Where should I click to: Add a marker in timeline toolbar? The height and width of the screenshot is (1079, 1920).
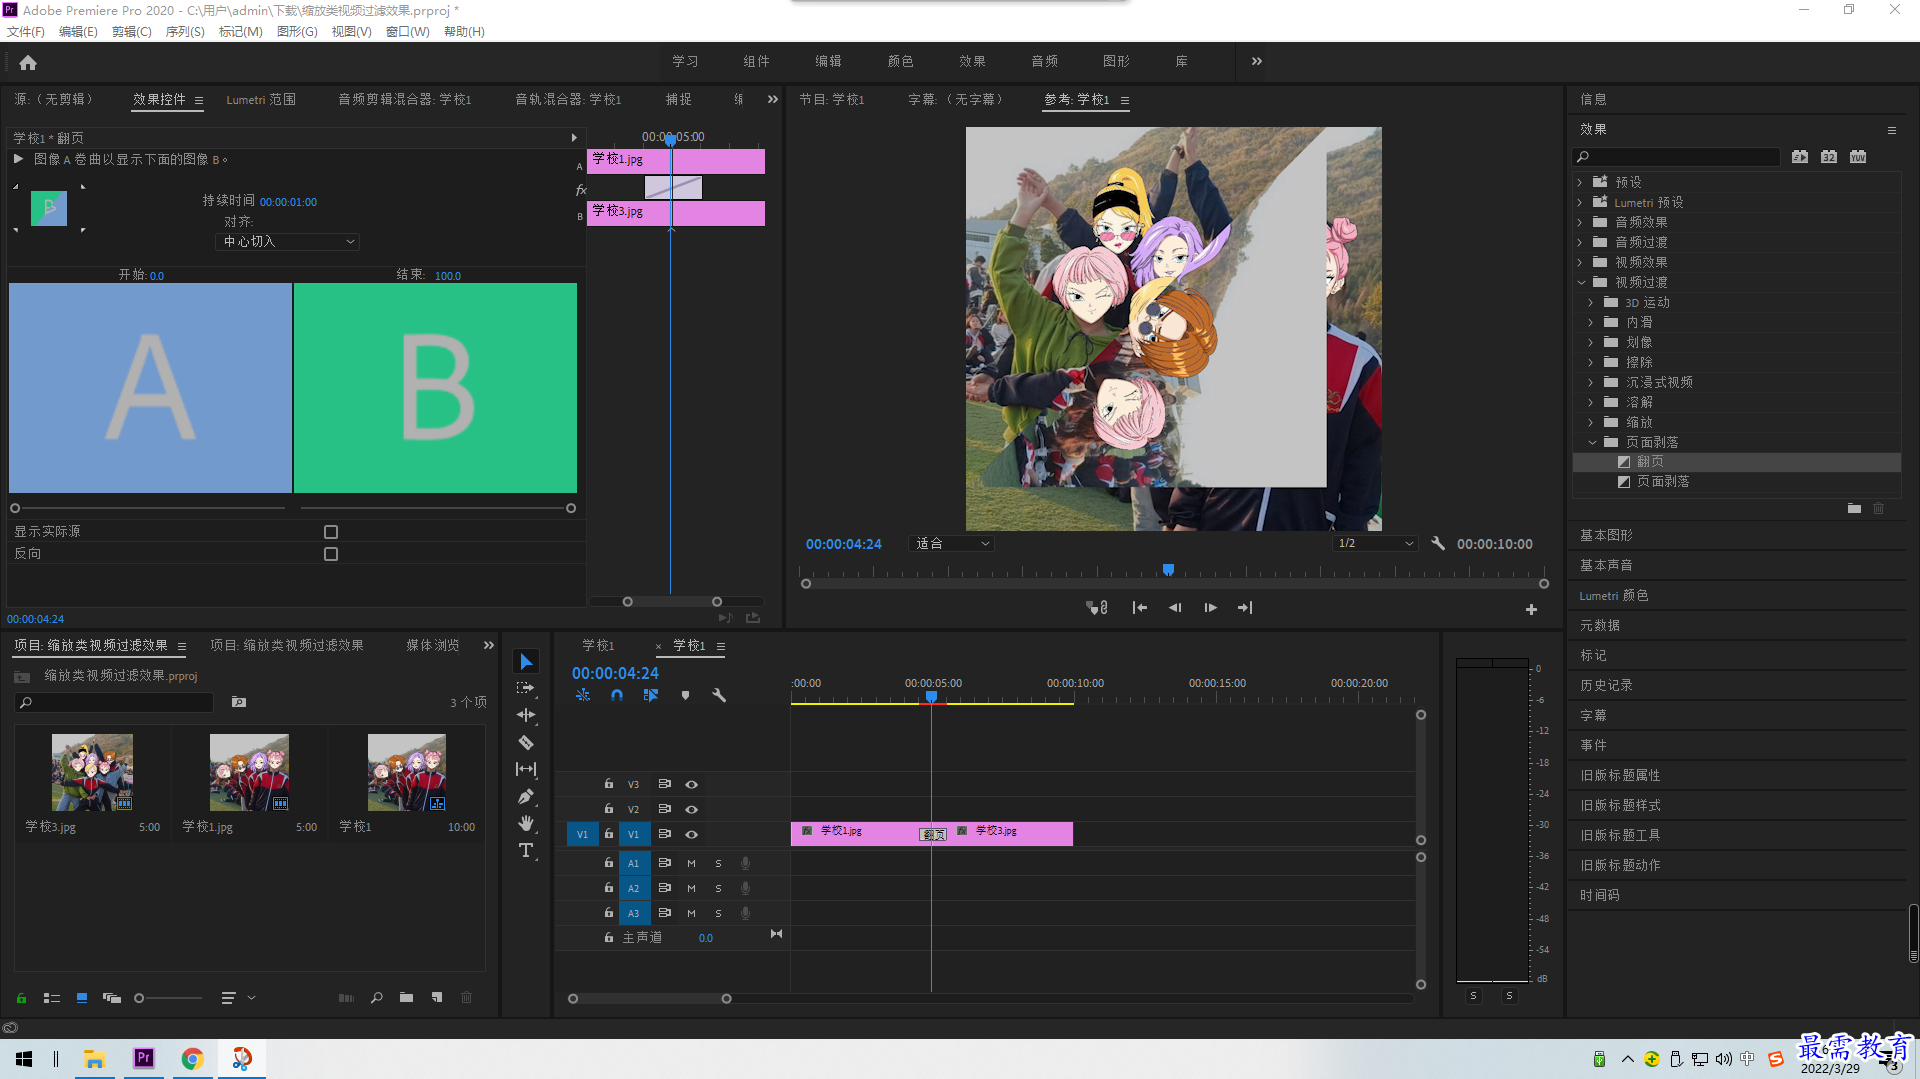click(685, 695)
